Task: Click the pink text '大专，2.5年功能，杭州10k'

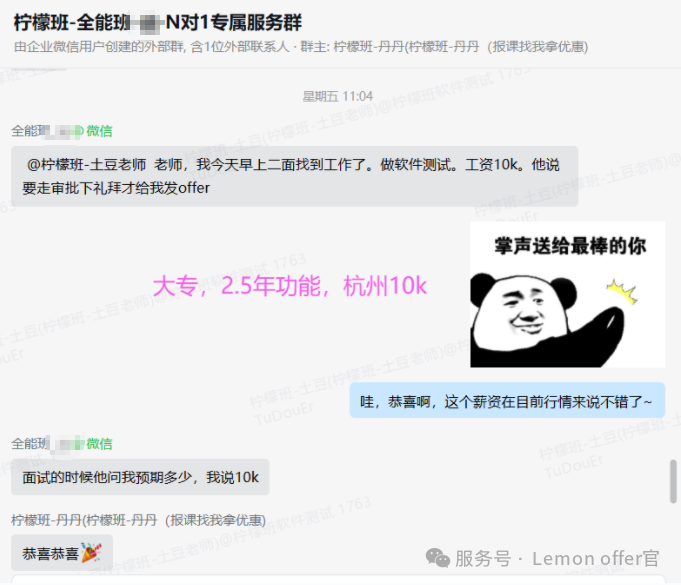Action: (290, 286)
